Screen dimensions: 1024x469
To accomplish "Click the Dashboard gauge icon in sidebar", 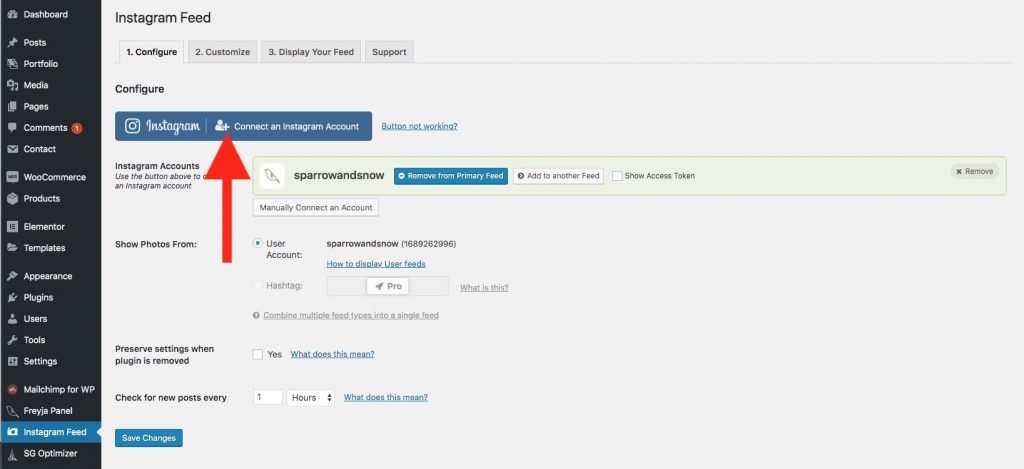I will pyautogui.click(x=12, y=14).
